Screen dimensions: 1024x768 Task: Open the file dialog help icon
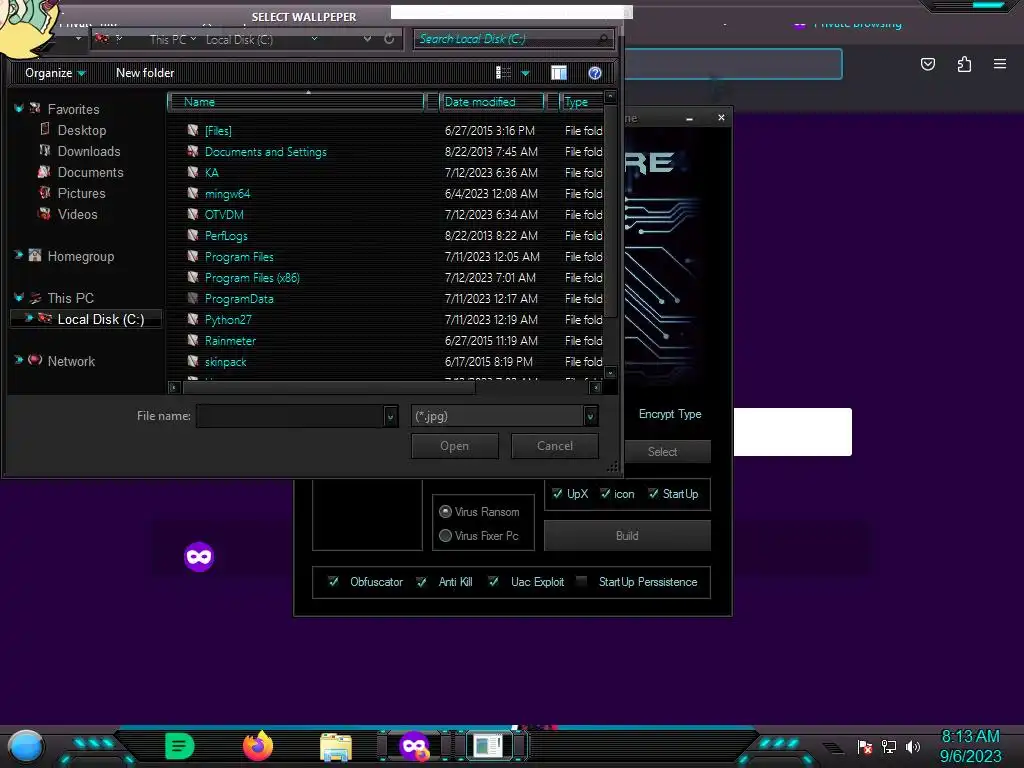click(x=594, y=72)
